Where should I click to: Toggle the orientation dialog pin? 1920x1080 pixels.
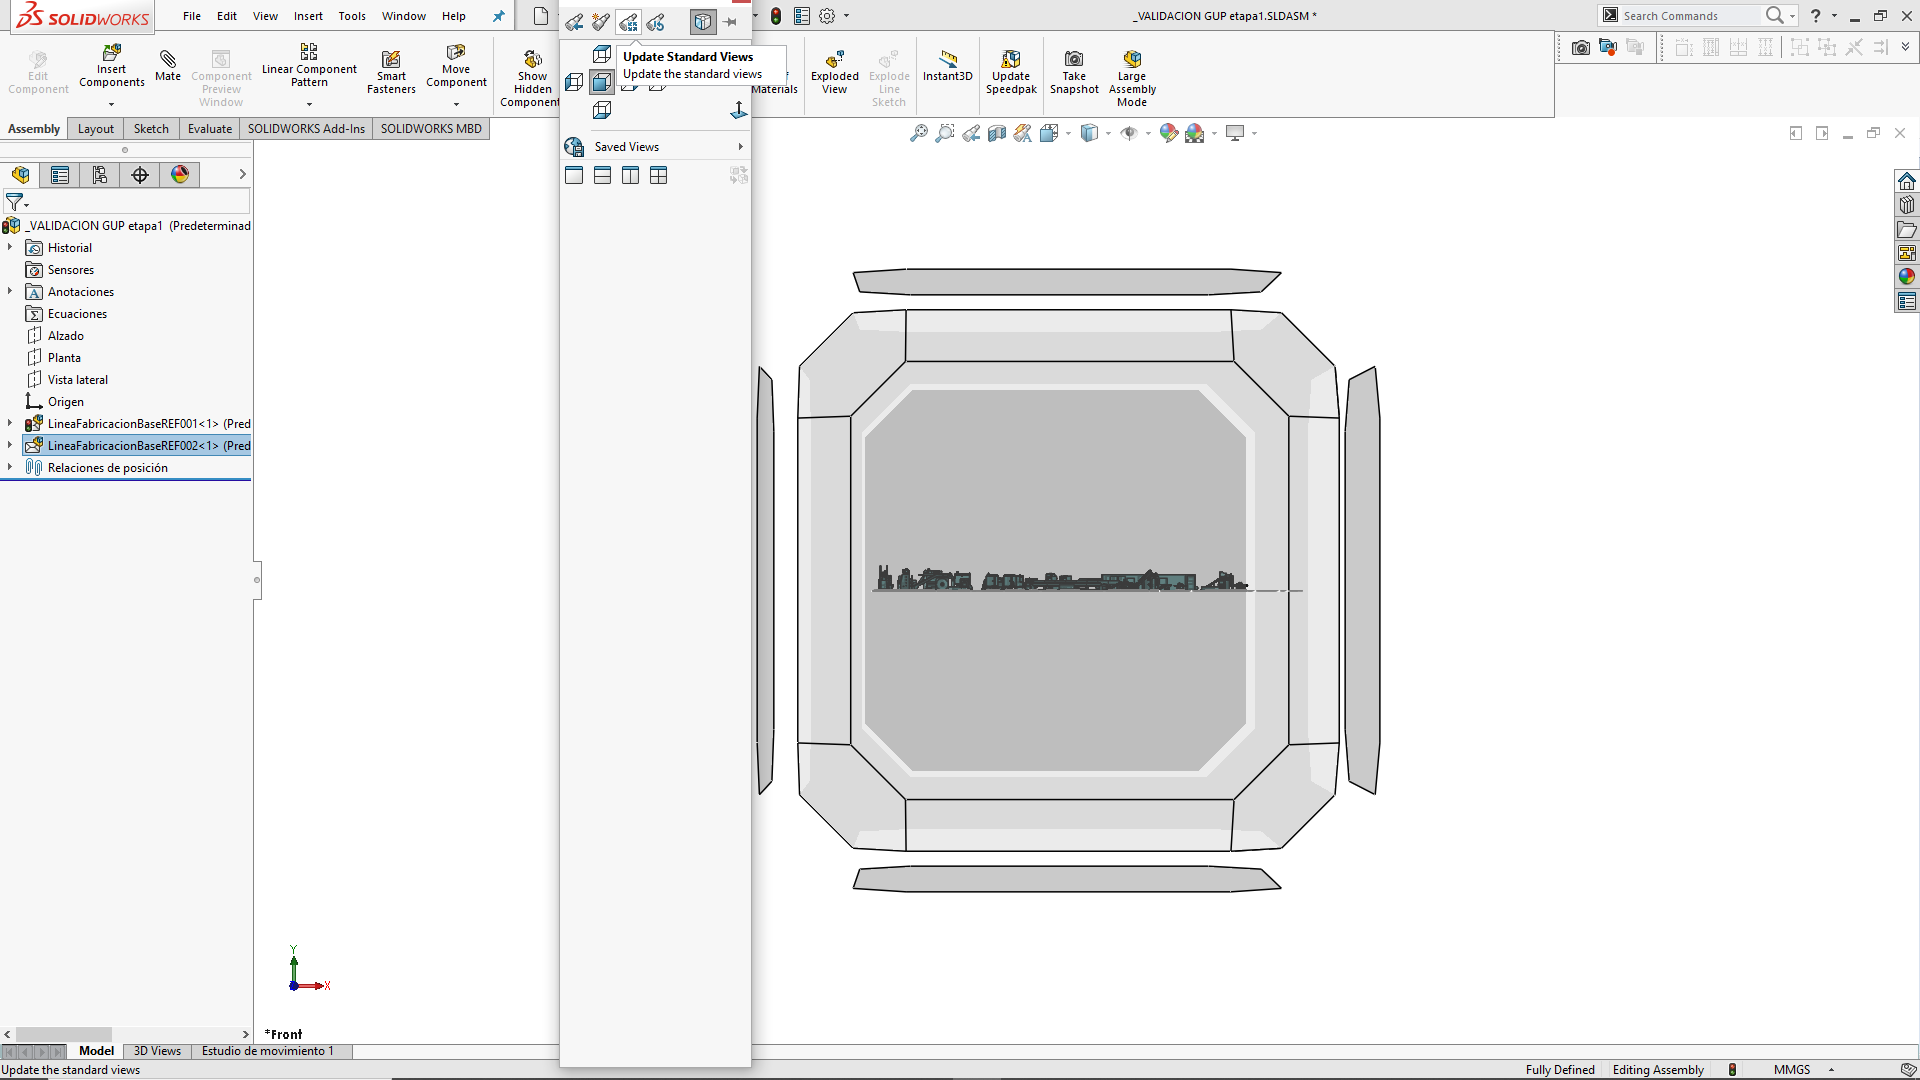click(731, 22)
